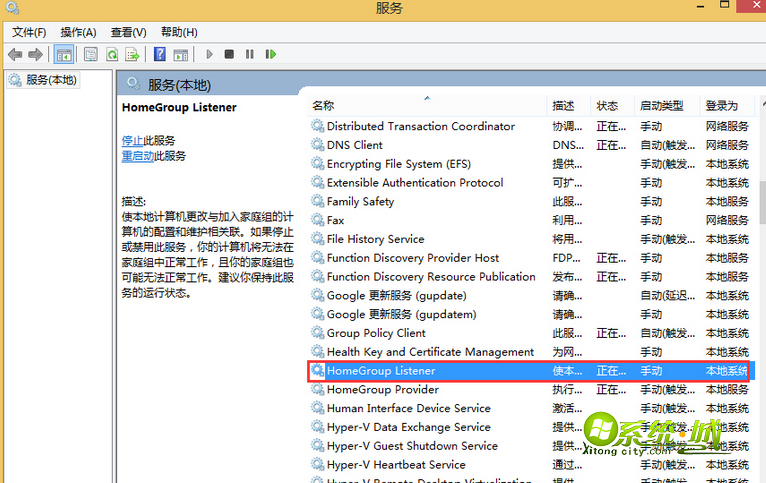The image size is (766, 483).
Task: Select Function Discovery Resource Publication service
Action: point(531,276)
